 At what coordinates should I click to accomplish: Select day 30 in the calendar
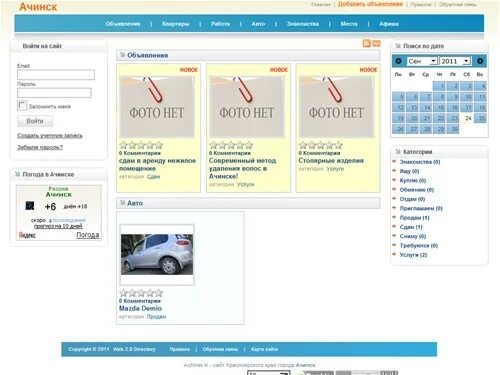(x=453, y=129)
